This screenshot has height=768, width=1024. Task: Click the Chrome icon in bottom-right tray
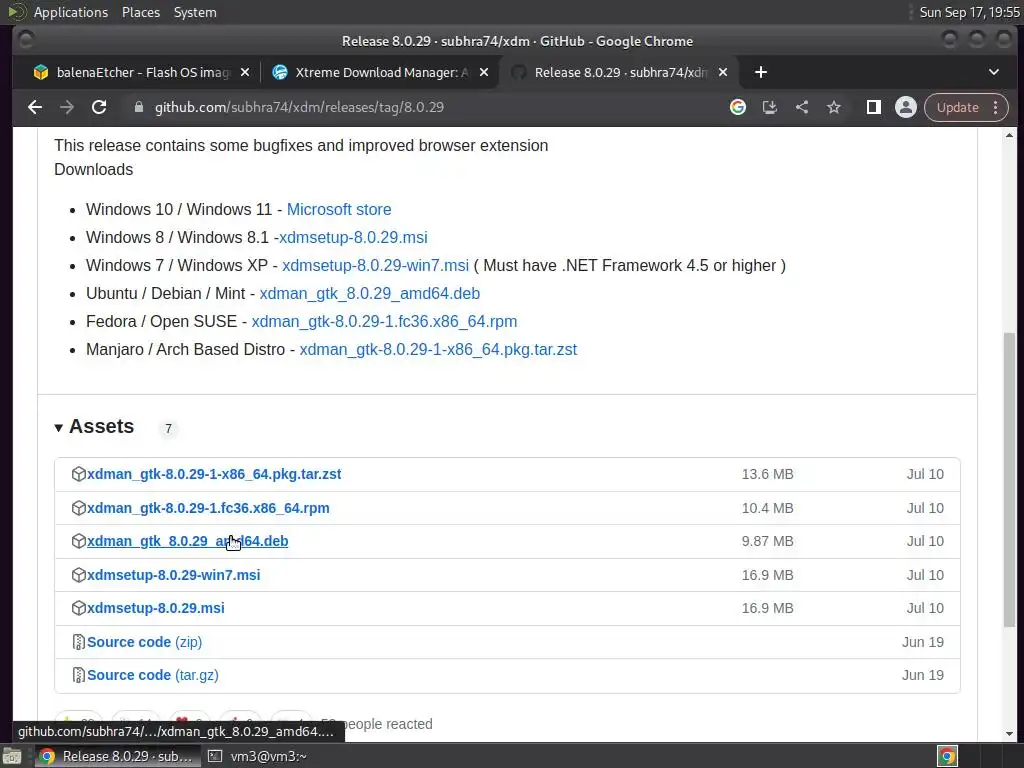coord(947,756)
